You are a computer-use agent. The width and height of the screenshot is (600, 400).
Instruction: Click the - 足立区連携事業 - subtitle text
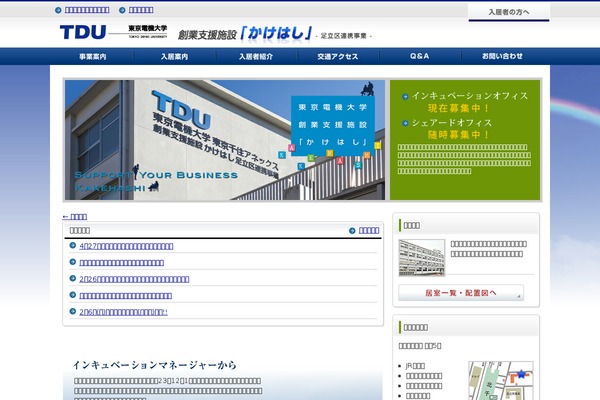(x=344, y=36)
